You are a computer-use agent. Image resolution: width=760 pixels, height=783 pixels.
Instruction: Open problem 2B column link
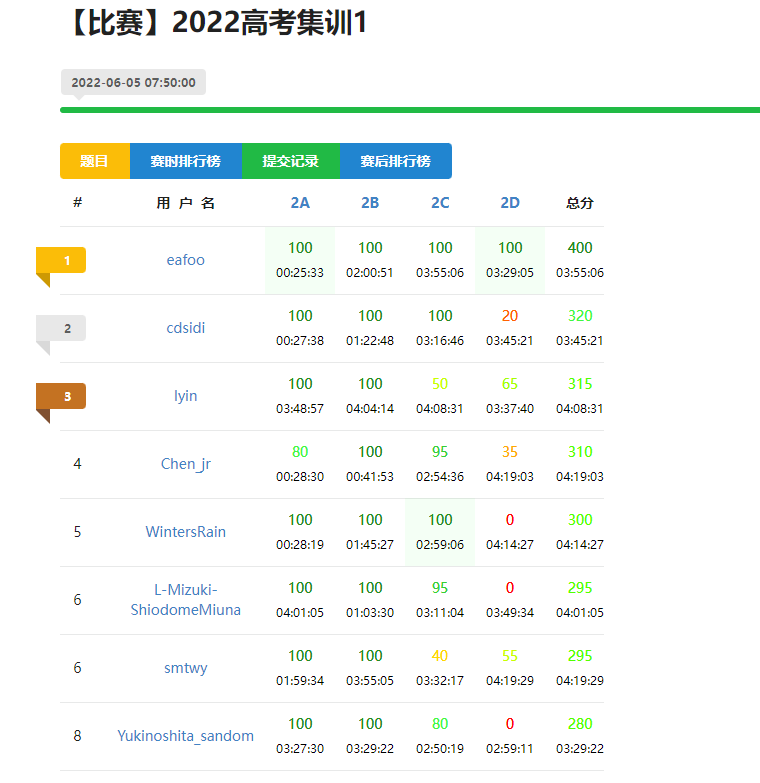tap(370, 203)
